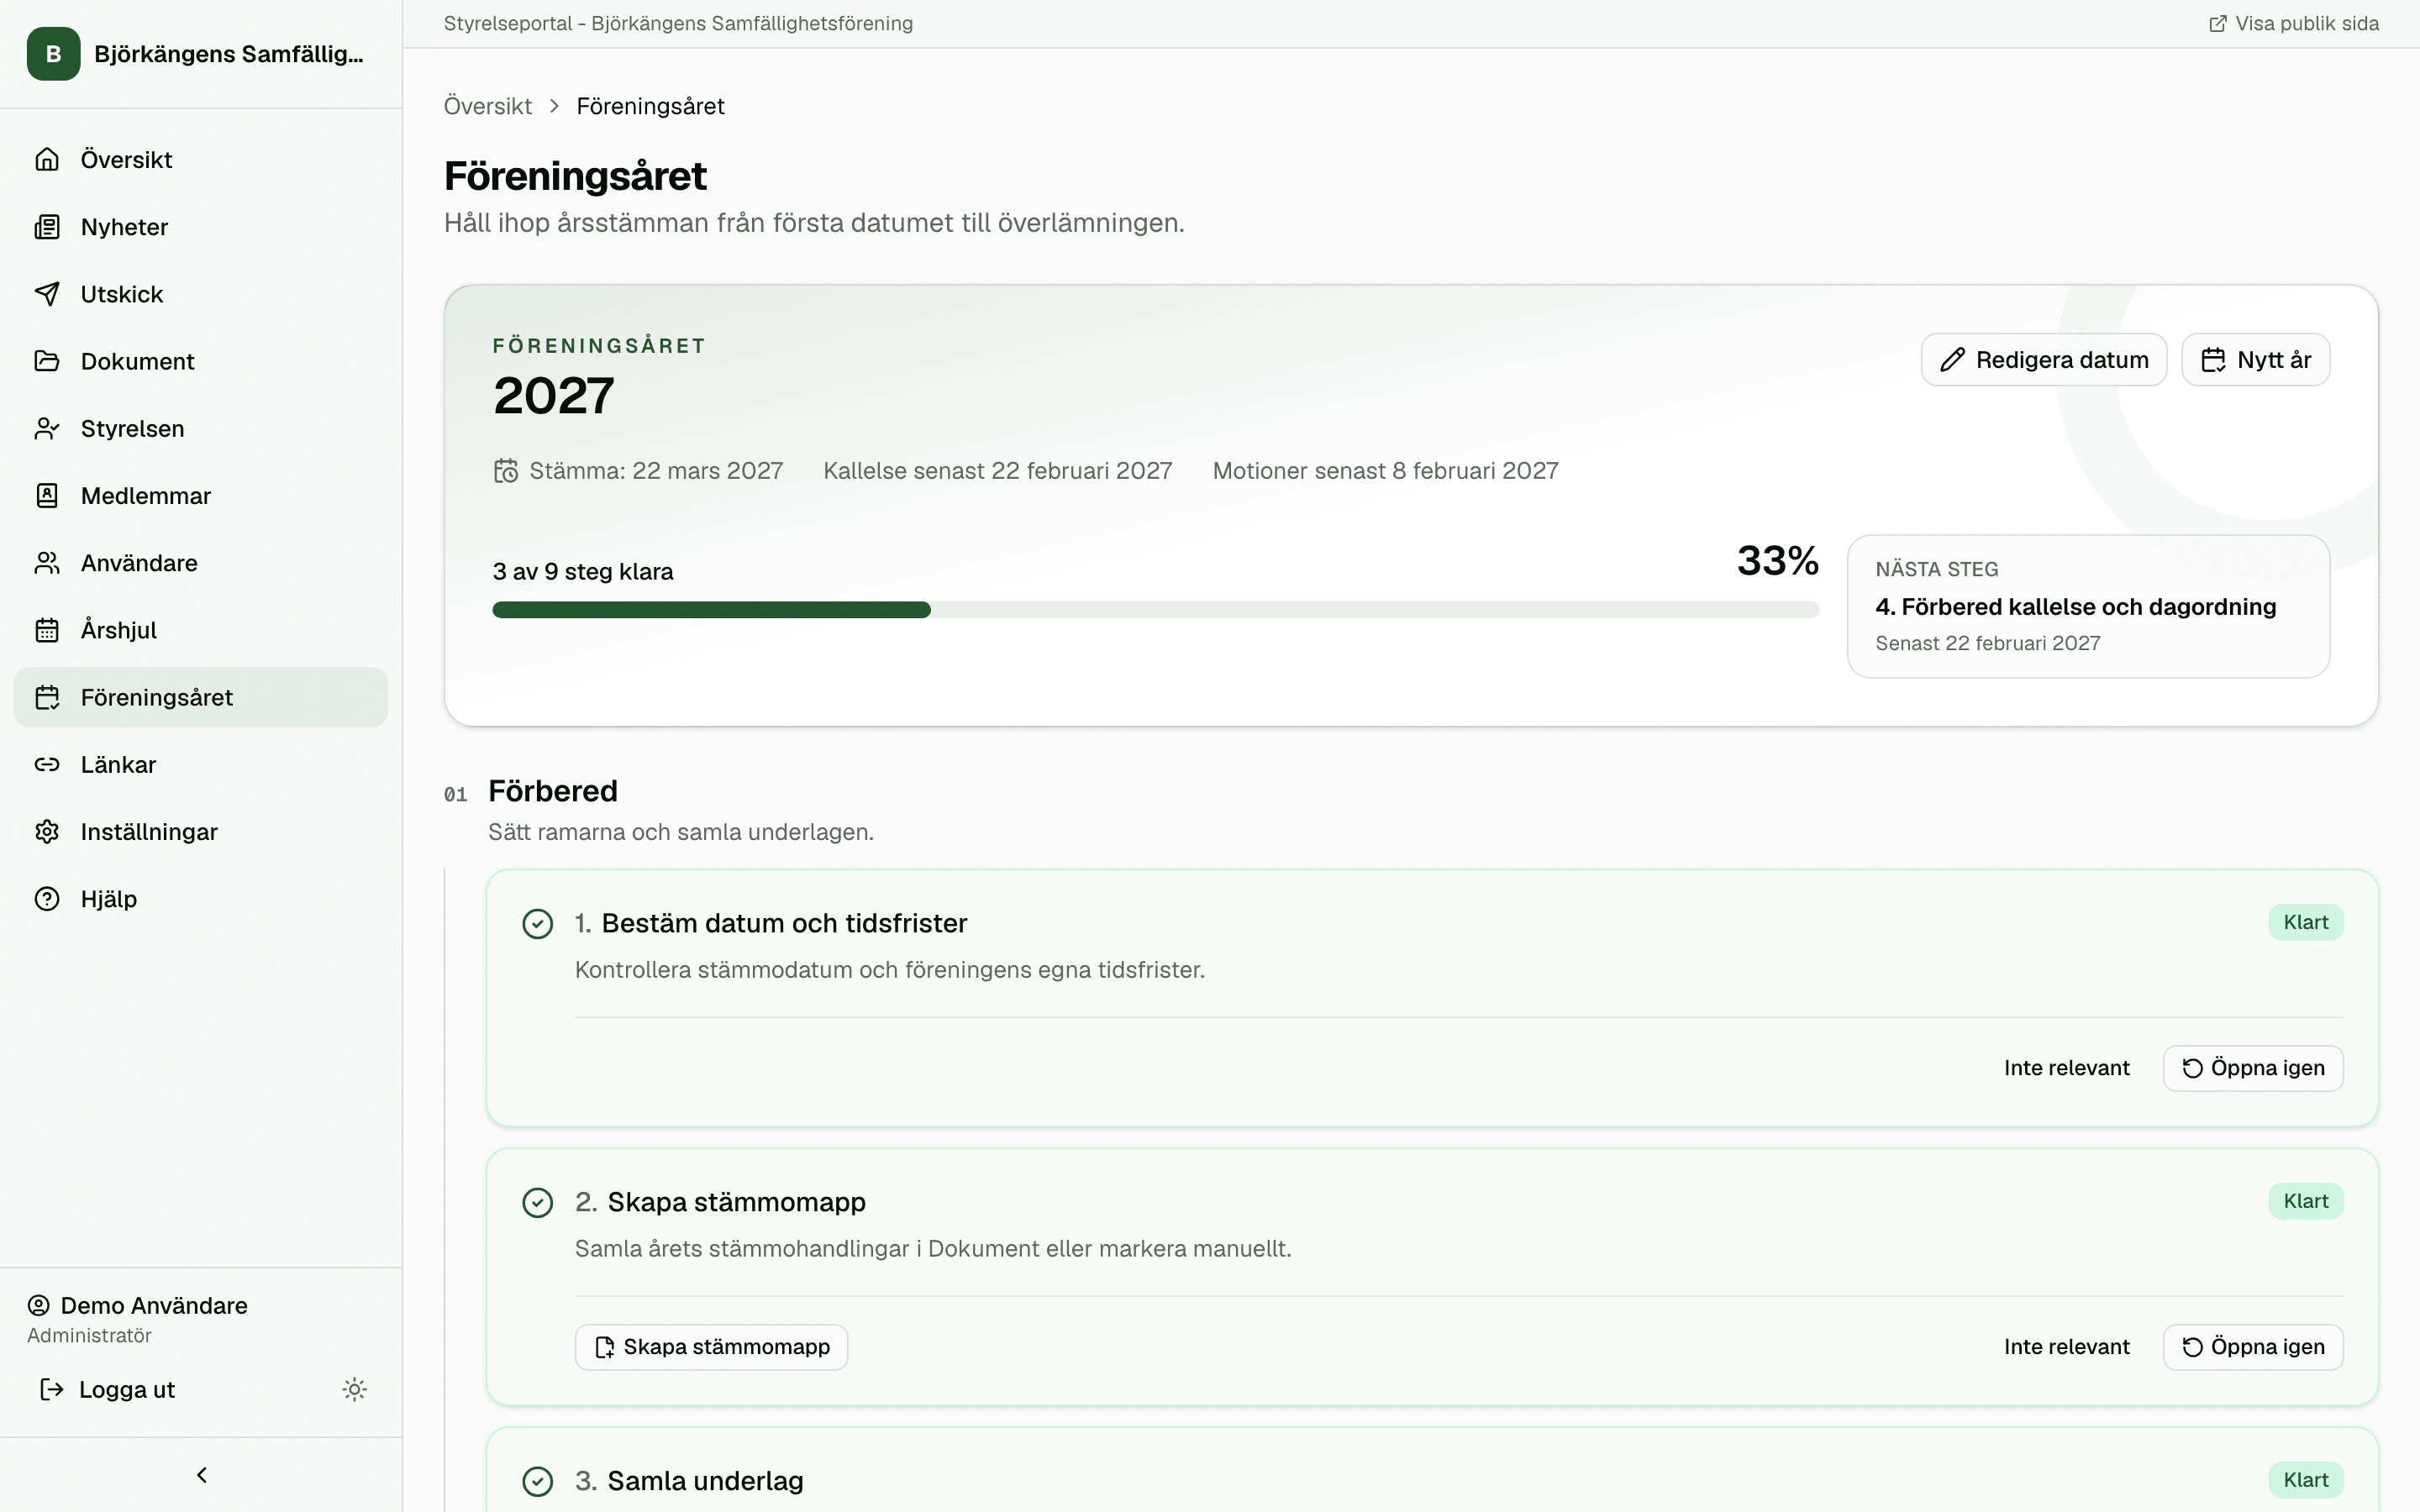Click the question mark icon beside Hjälp
2420x1512 pixels.
click(x=47, y=899)
